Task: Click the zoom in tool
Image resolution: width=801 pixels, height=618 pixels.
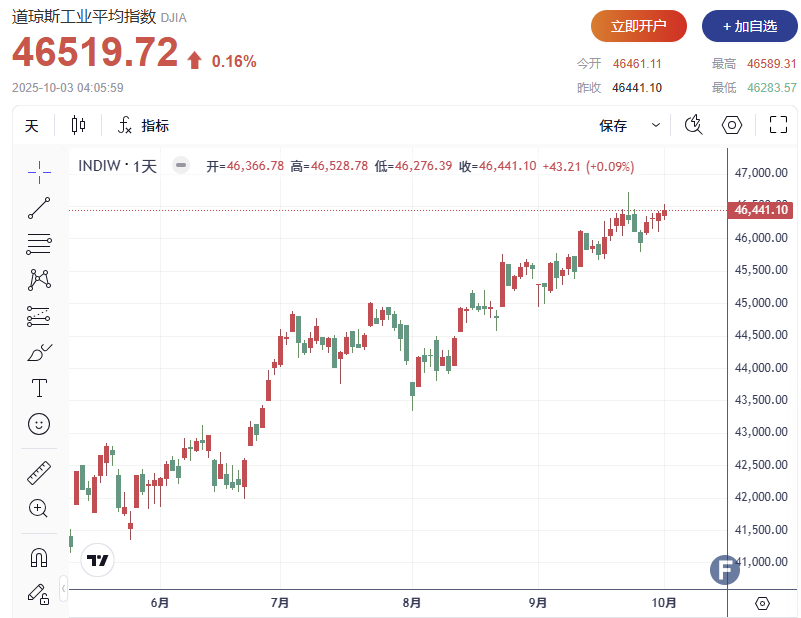Action: click(39, 508)
